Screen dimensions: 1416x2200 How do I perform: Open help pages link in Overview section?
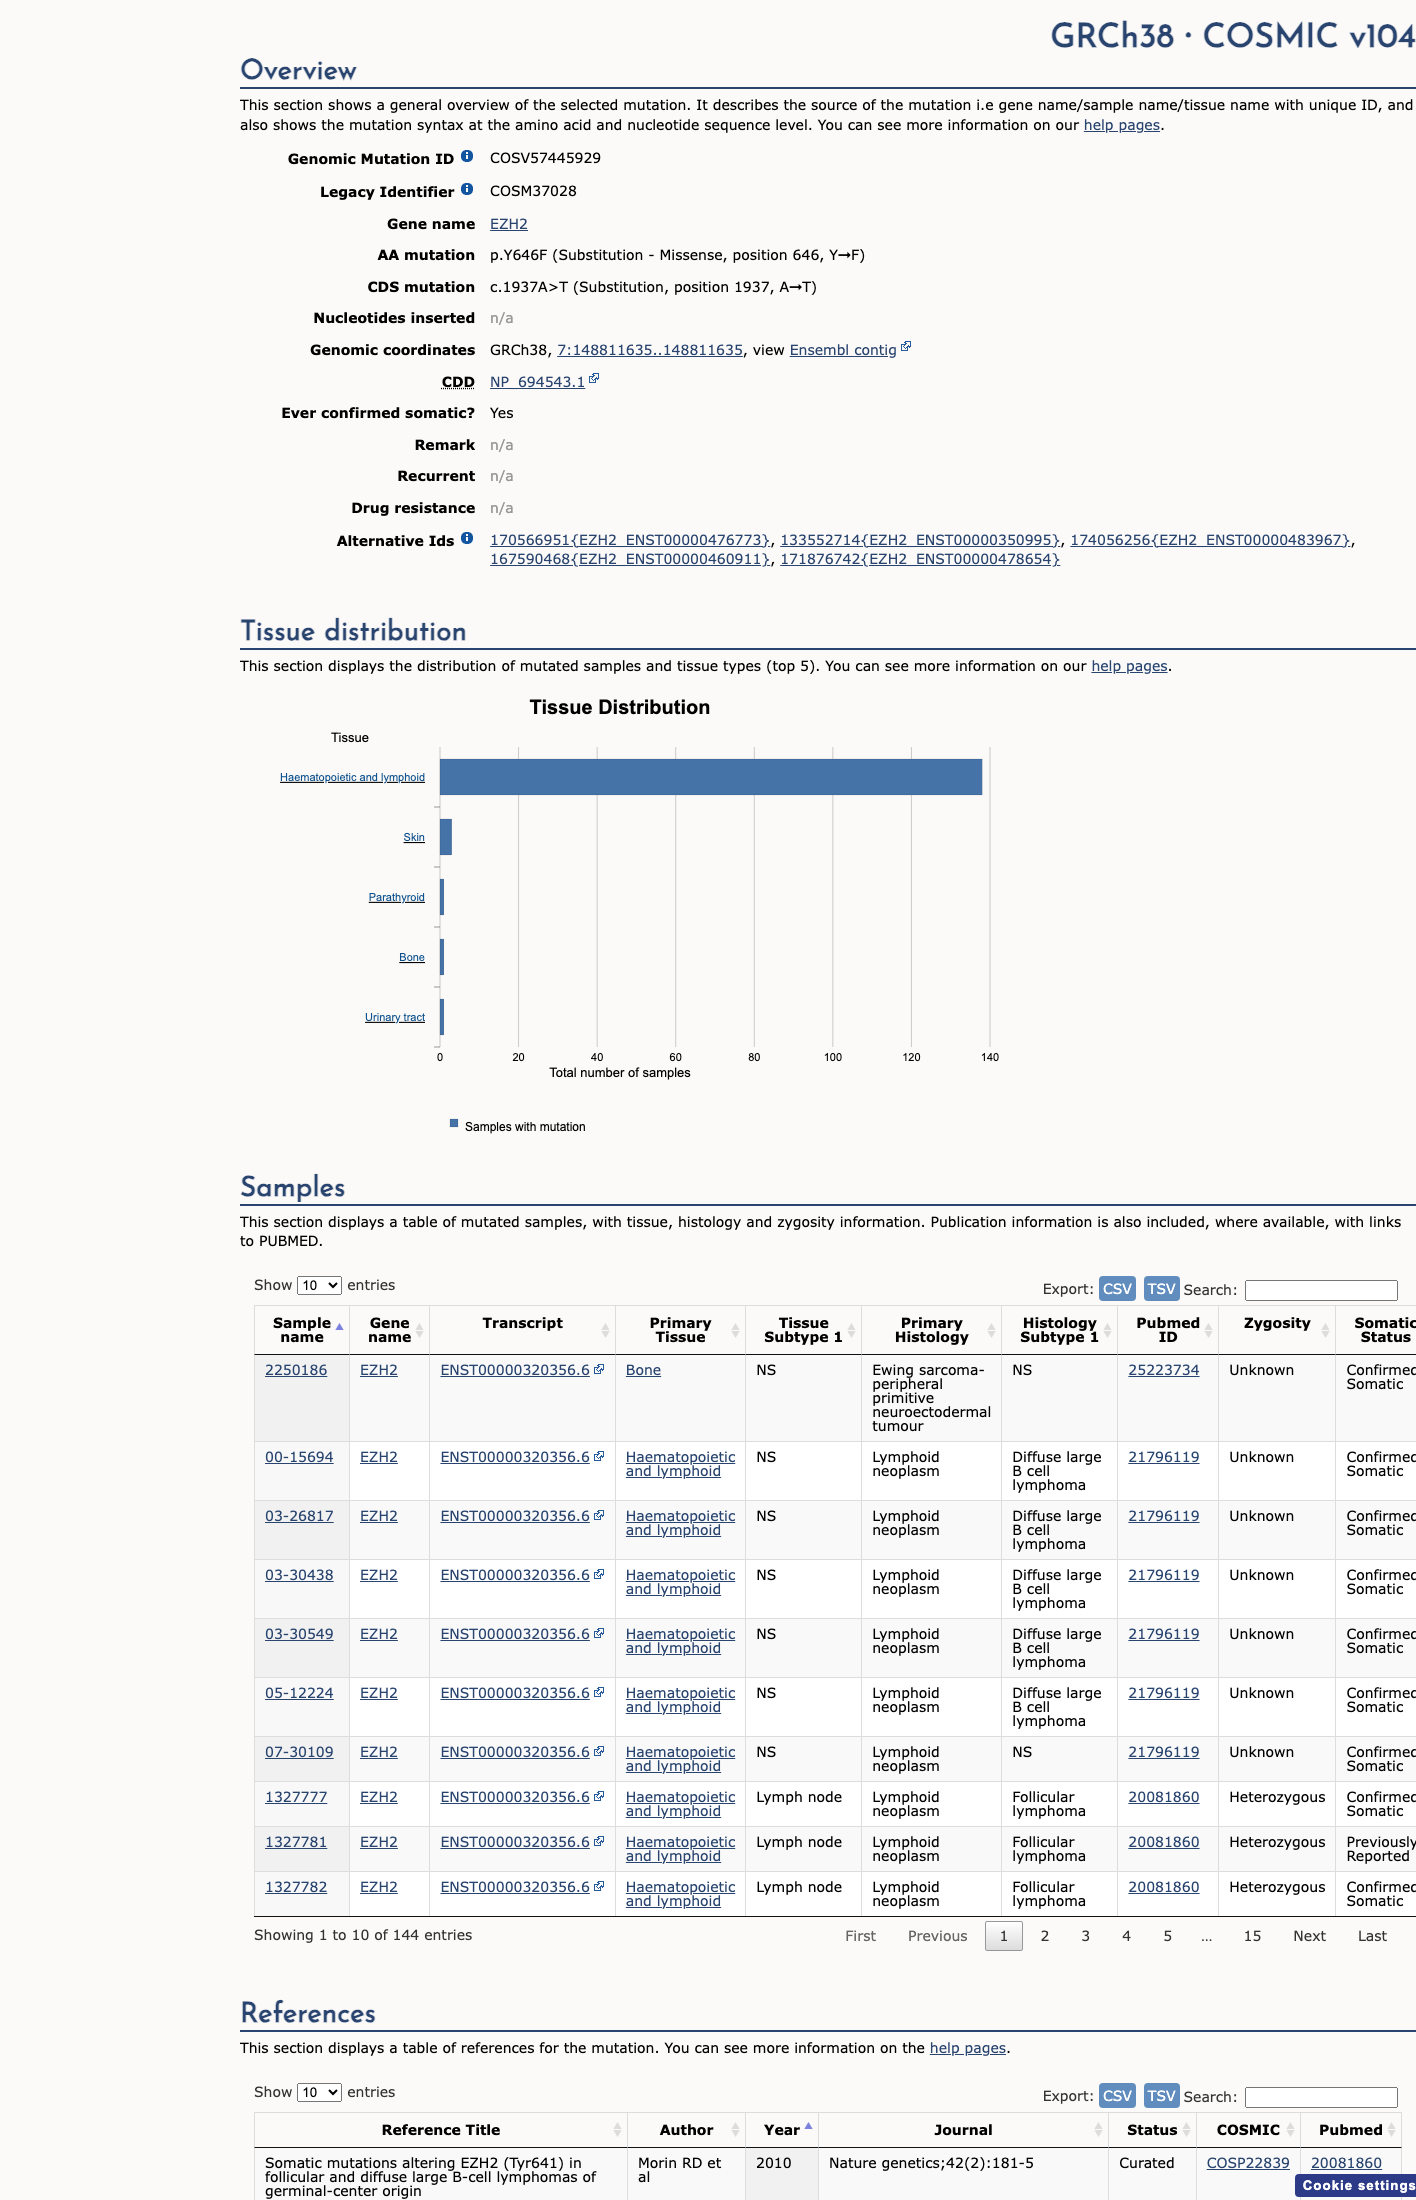point(1122,125)
